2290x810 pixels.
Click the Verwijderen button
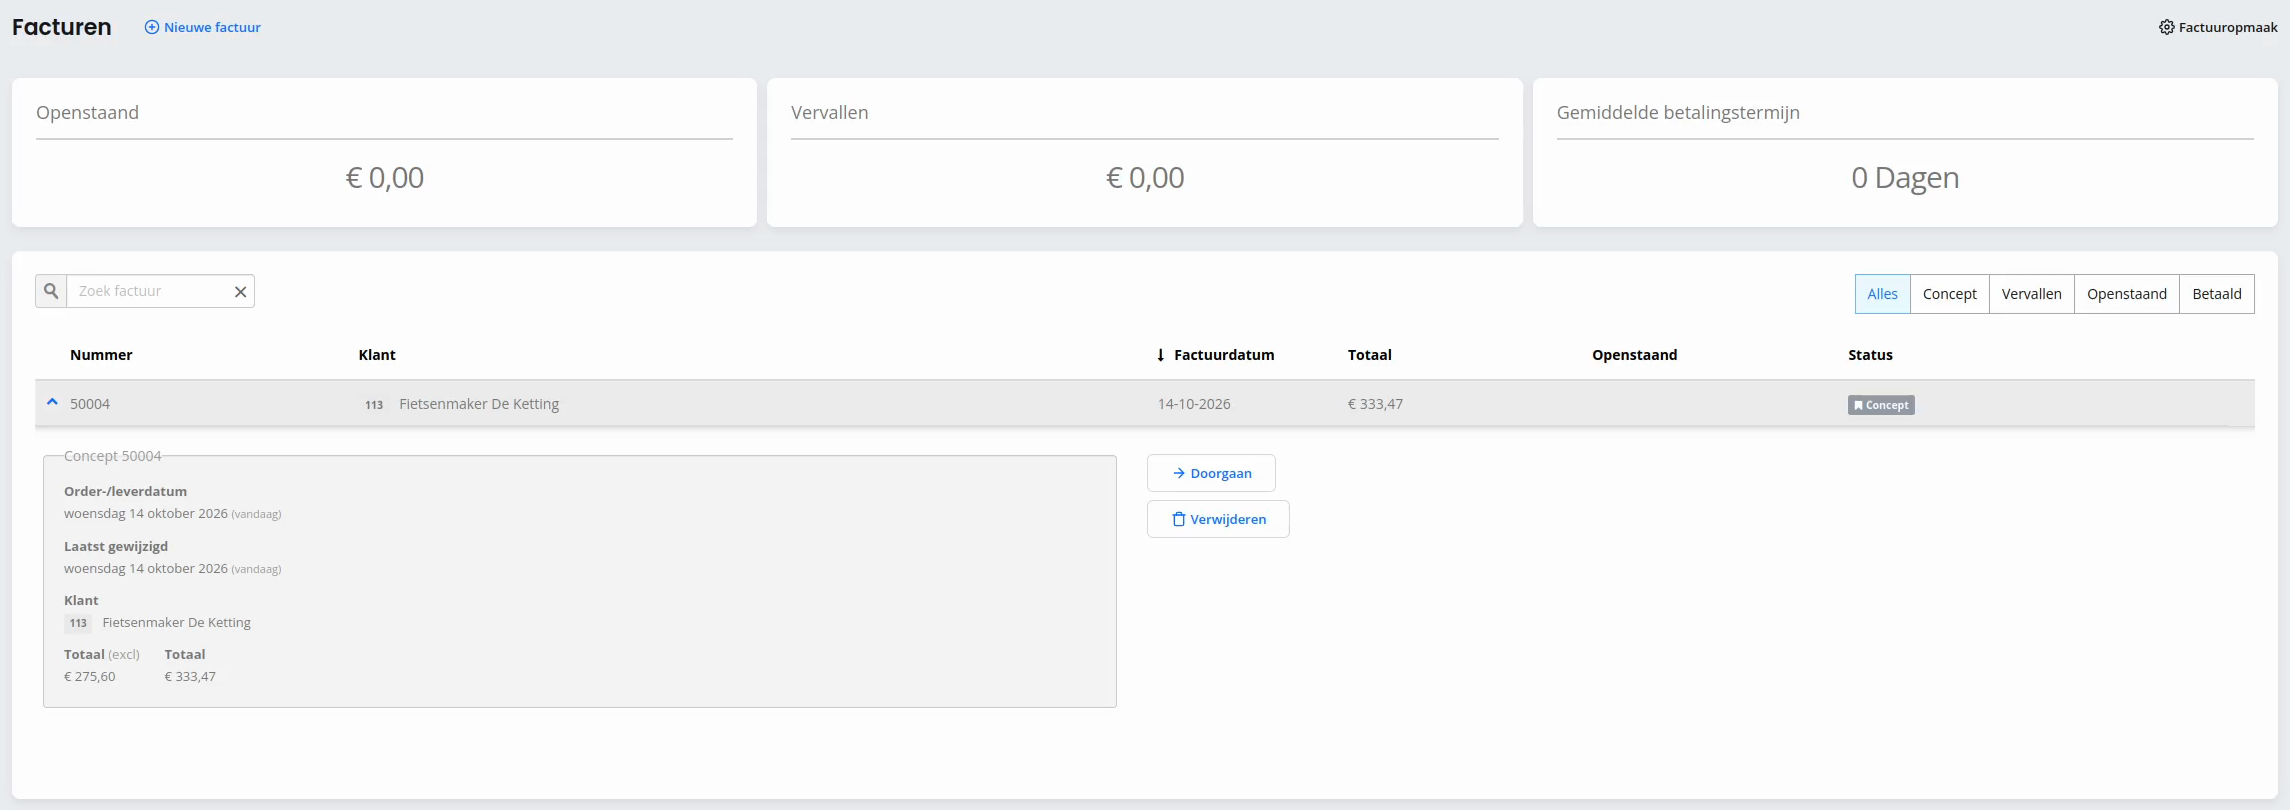[x=1218, y=519]
